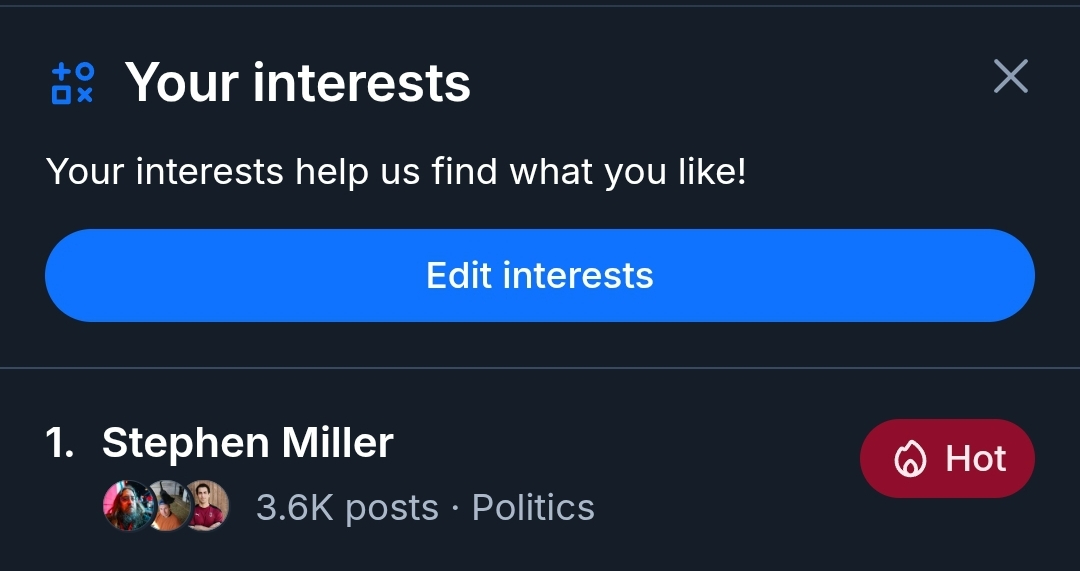Click the interests help description text
1080x571 pixels.
[396, 173]
